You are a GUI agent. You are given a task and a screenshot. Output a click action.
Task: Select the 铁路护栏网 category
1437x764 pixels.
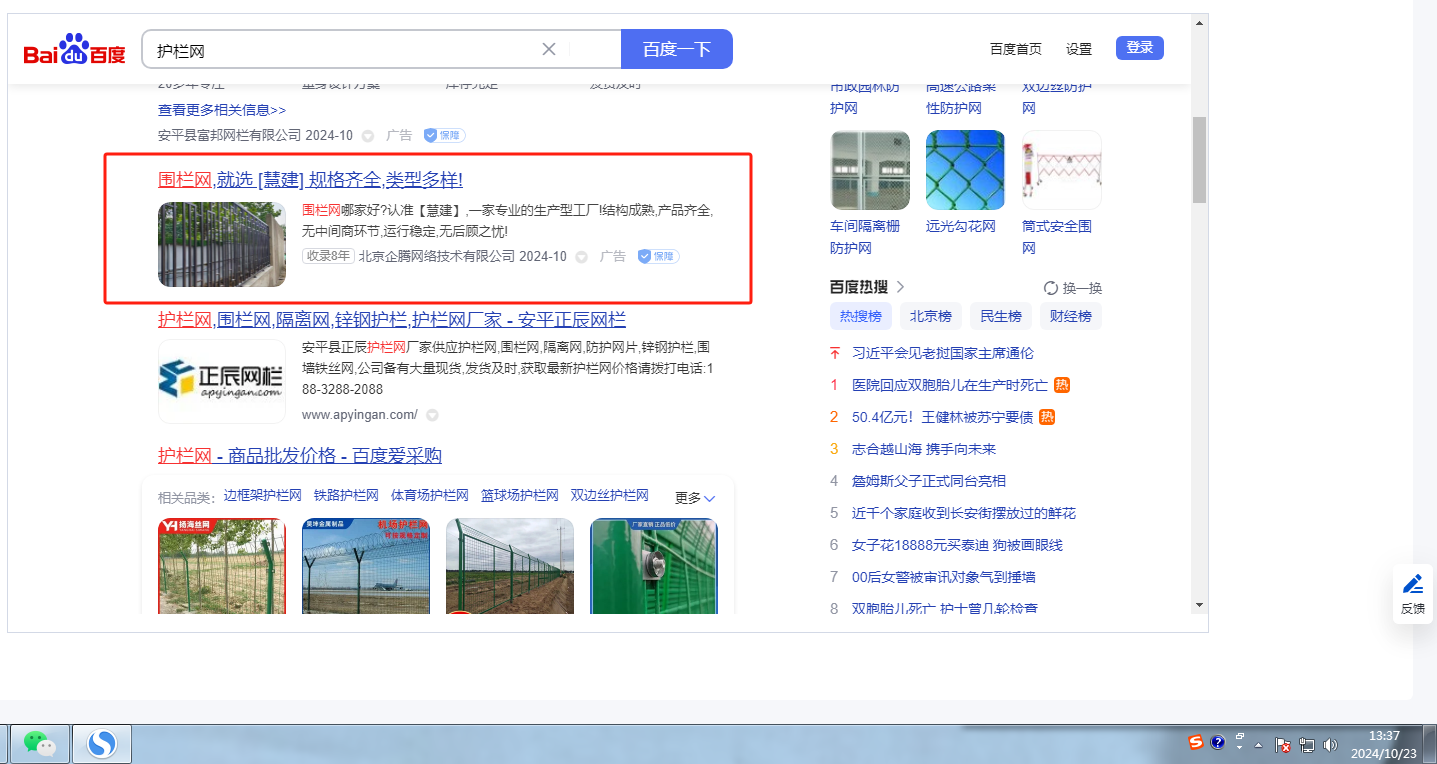click(x=346, y=496)
